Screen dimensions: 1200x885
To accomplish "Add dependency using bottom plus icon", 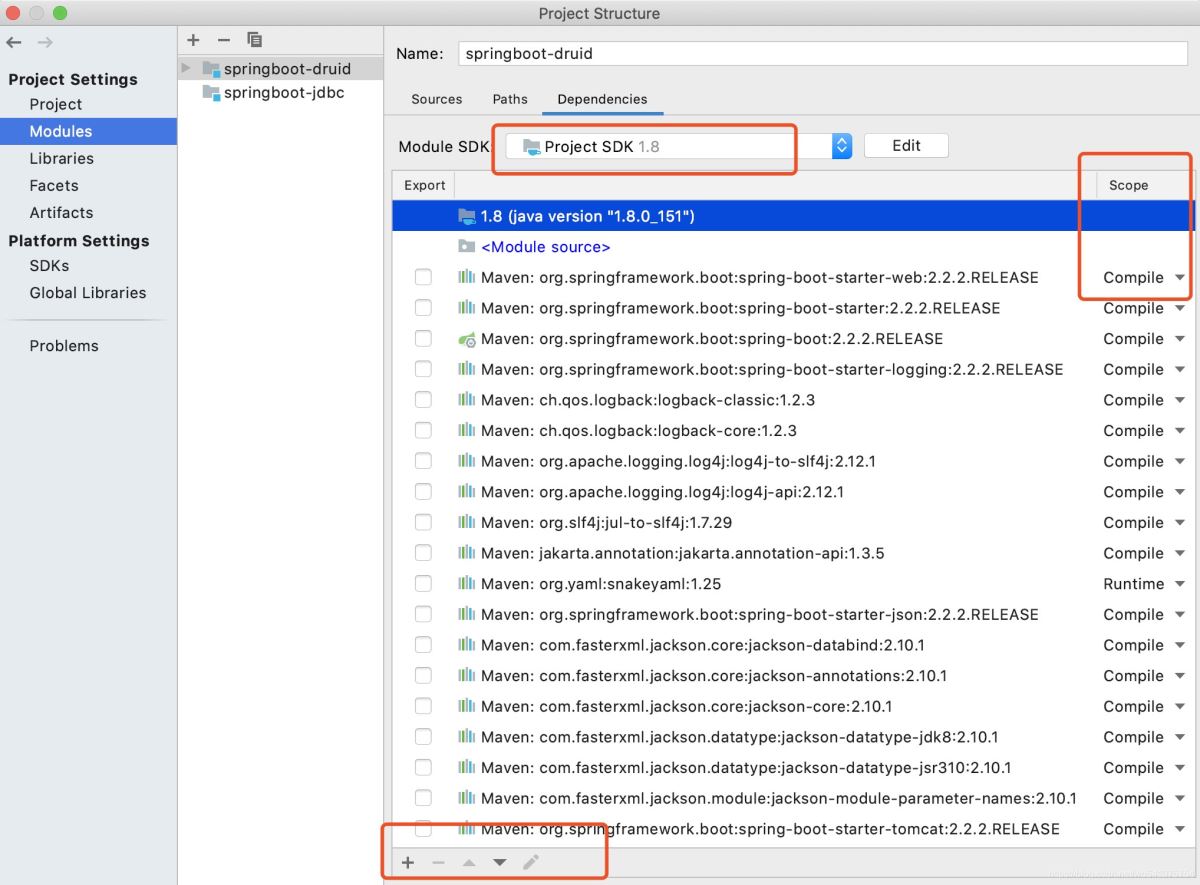I will coord(408,862).
